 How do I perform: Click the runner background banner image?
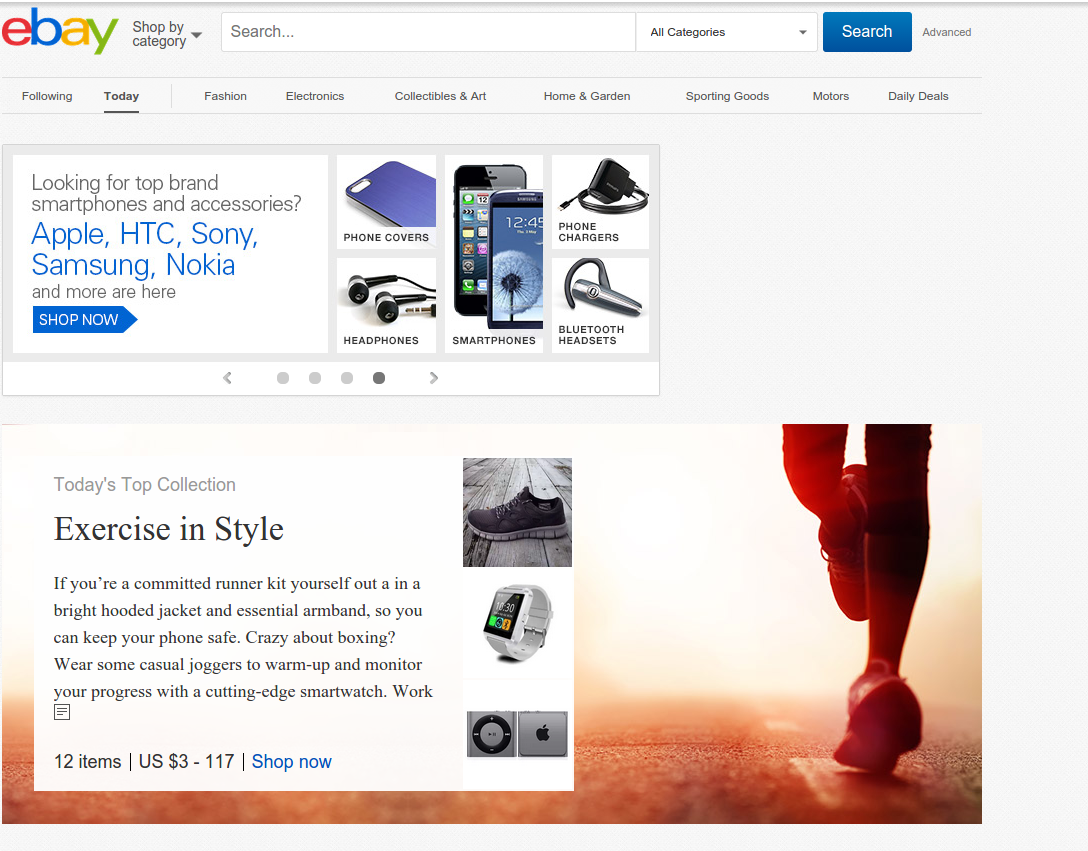click(x=777, y=624)
